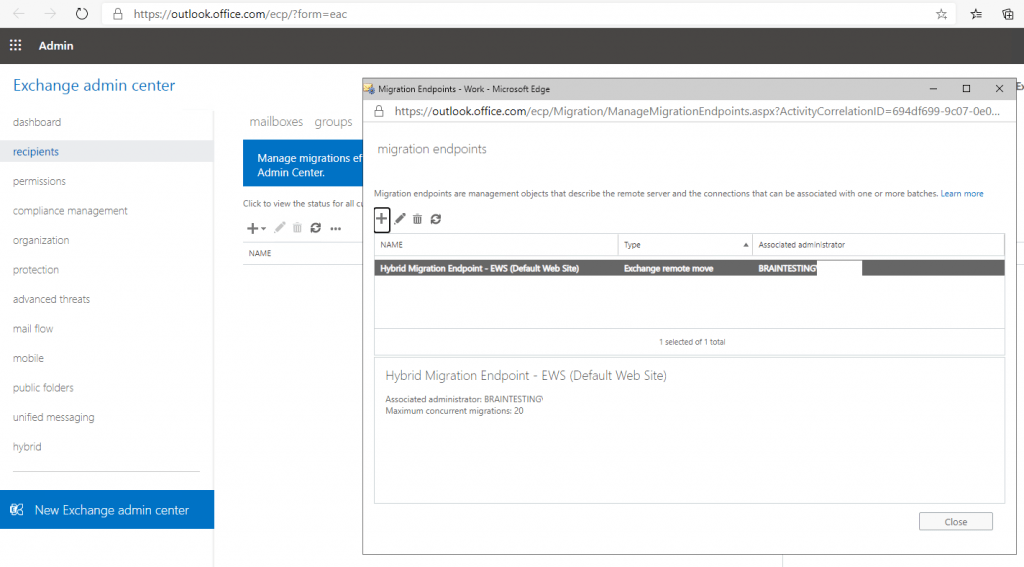Screen dimensions: 1024x567
Task: Open the mail flow section
Action: pyautogui.click(x=33, y=329)
